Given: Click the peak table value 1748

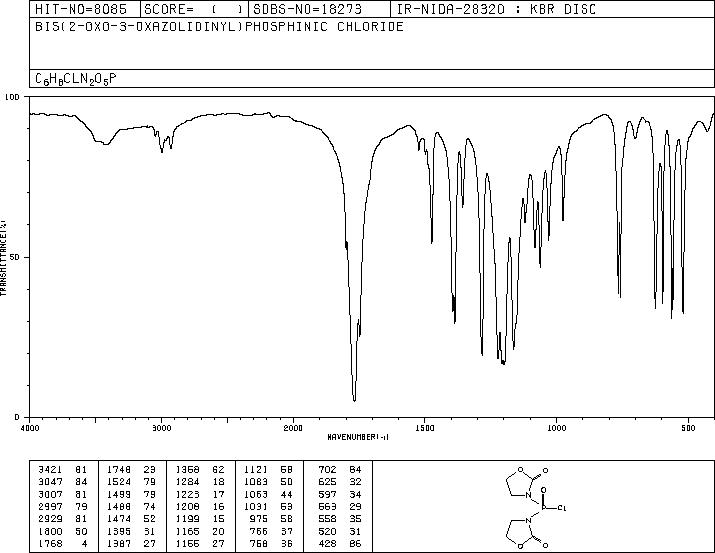Looking at the screenshot, I should coord(119,470).
